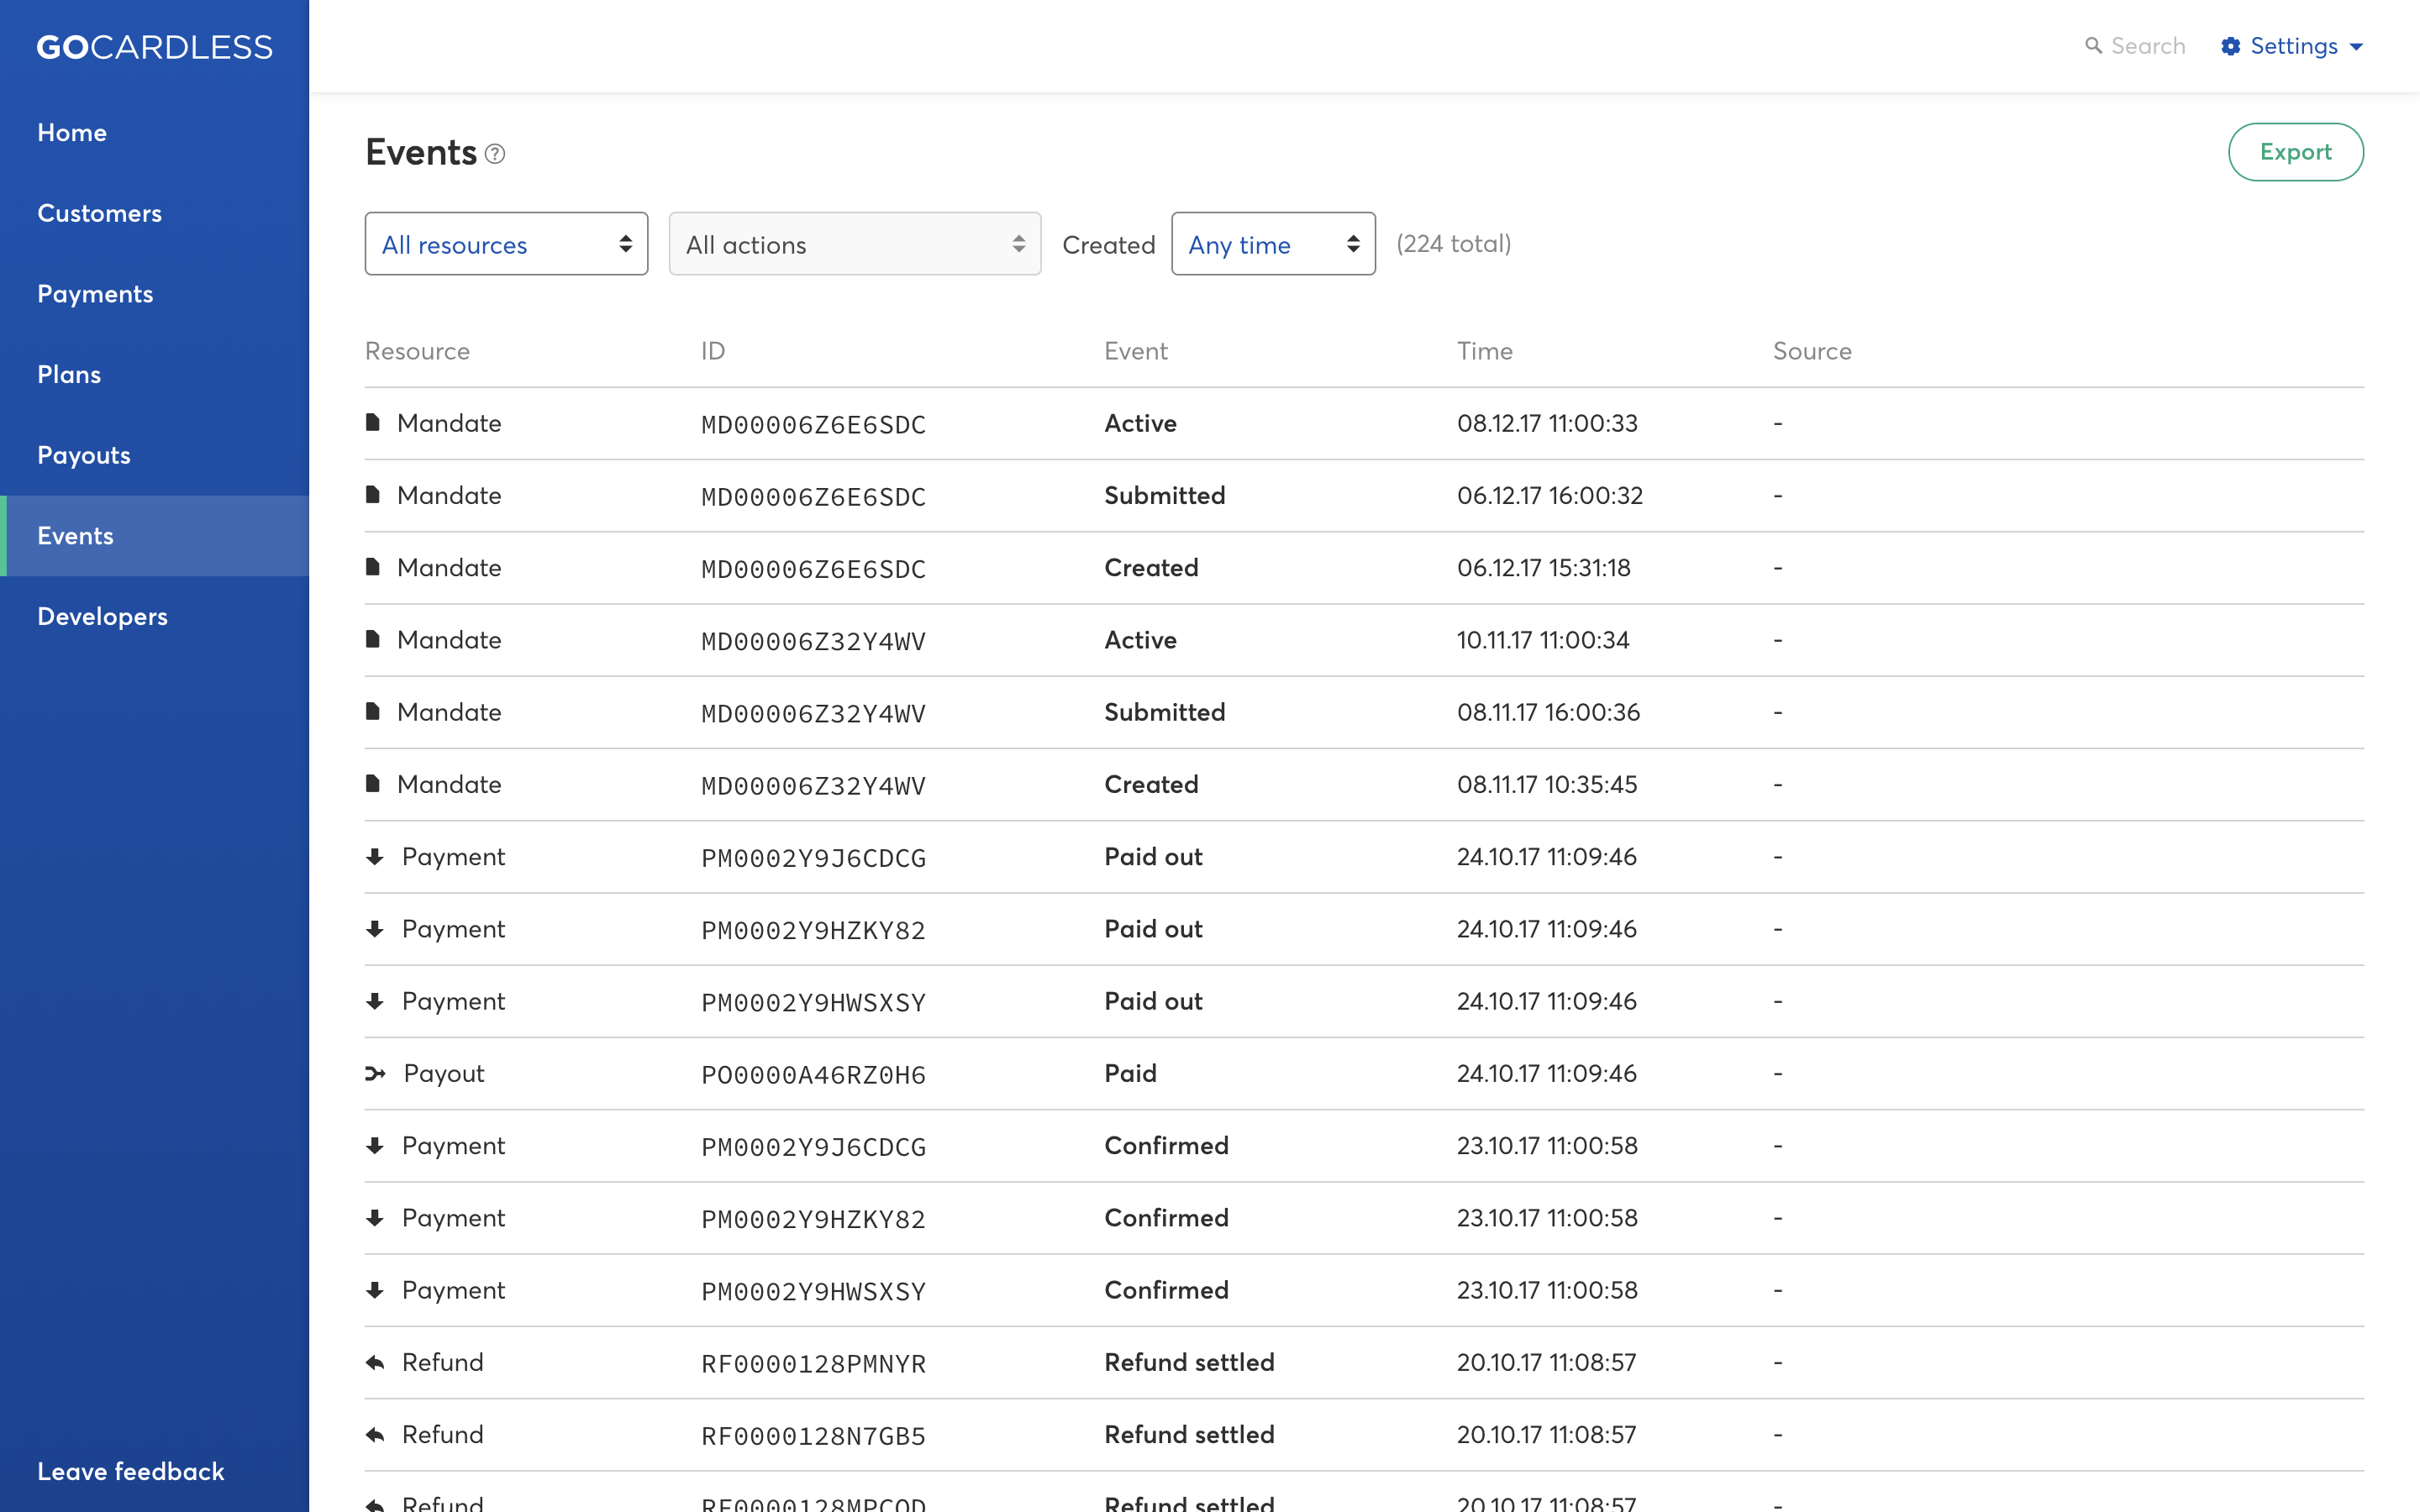This screenshot has width=2420, height=1512.
Task: Click Source column header
Action: pos(1812,351)
